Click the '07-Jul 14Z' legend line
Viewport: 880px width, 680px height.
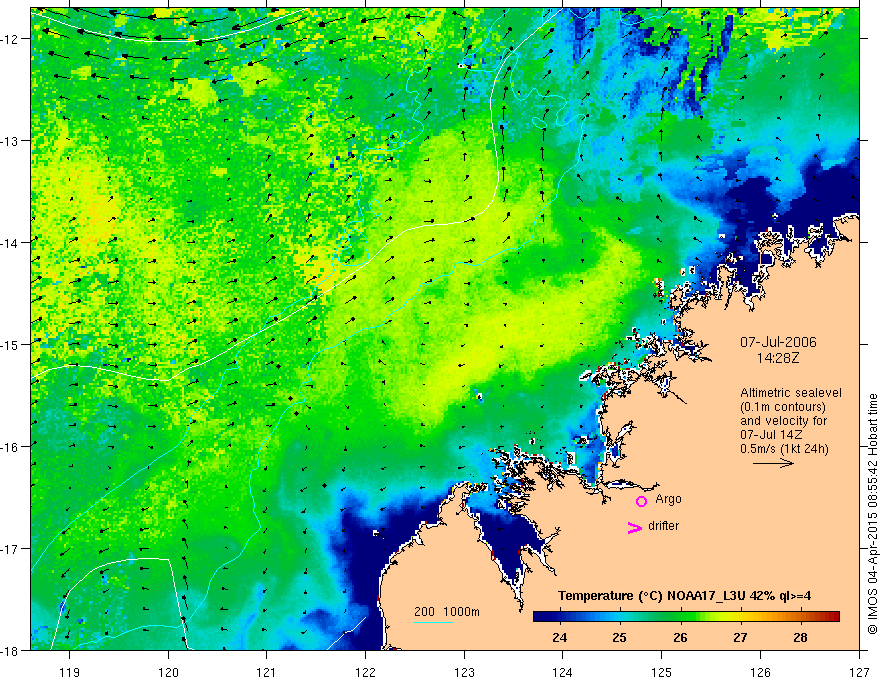771,435
